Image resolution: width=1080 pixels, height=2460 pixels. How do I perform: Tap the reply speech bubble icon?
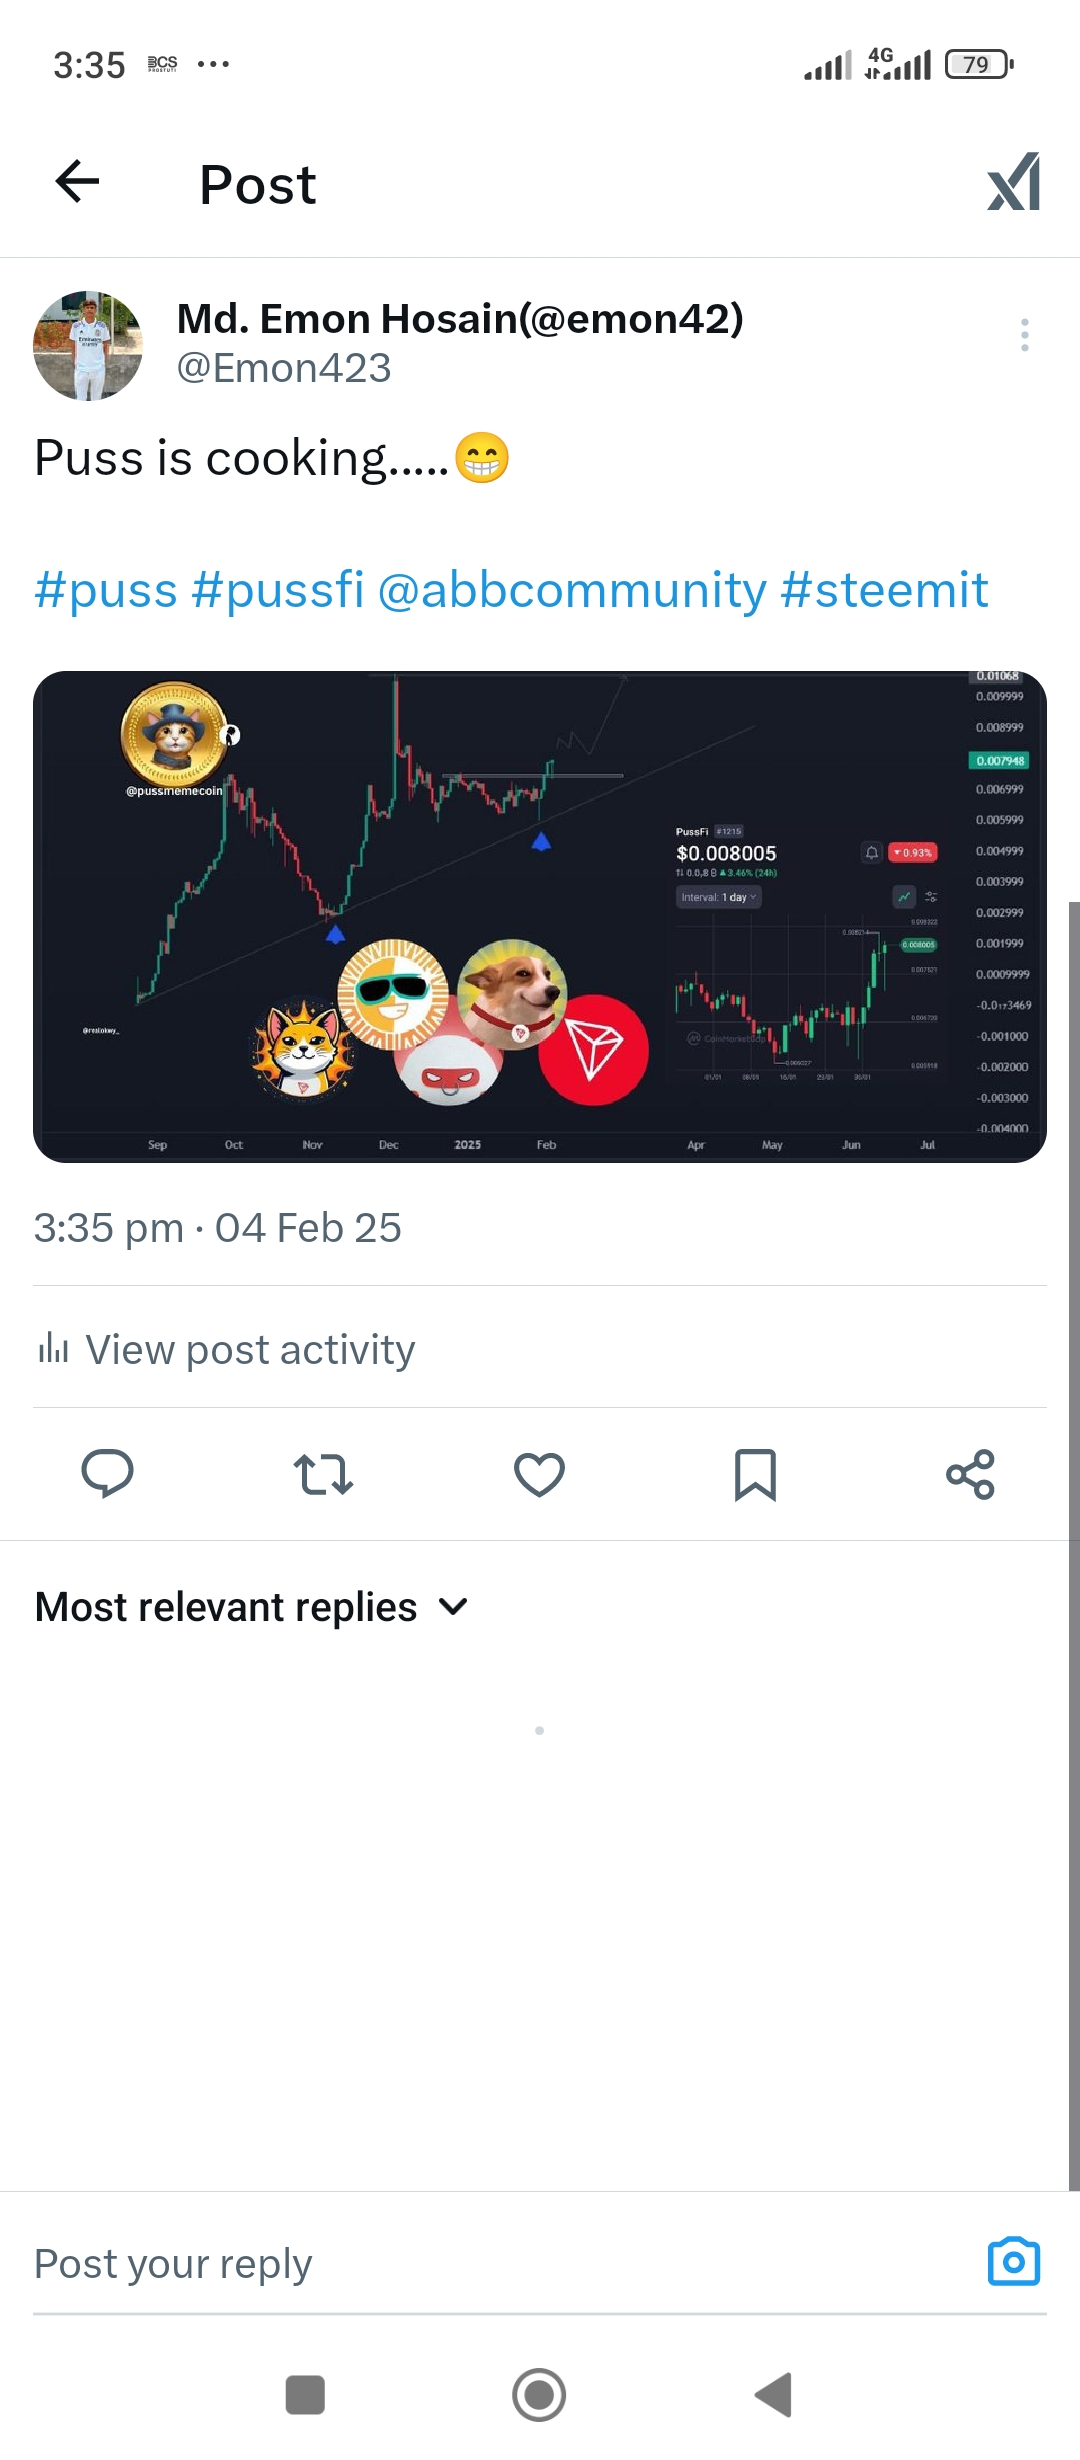(x=107, y=1474)
